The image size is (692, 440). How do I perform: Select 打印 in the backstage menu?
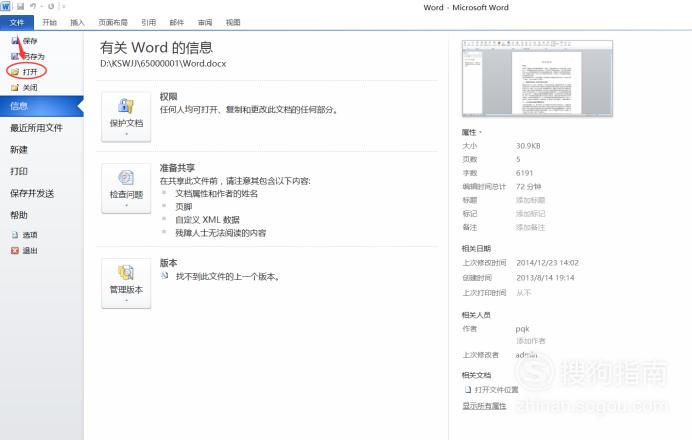click(19, 171)
